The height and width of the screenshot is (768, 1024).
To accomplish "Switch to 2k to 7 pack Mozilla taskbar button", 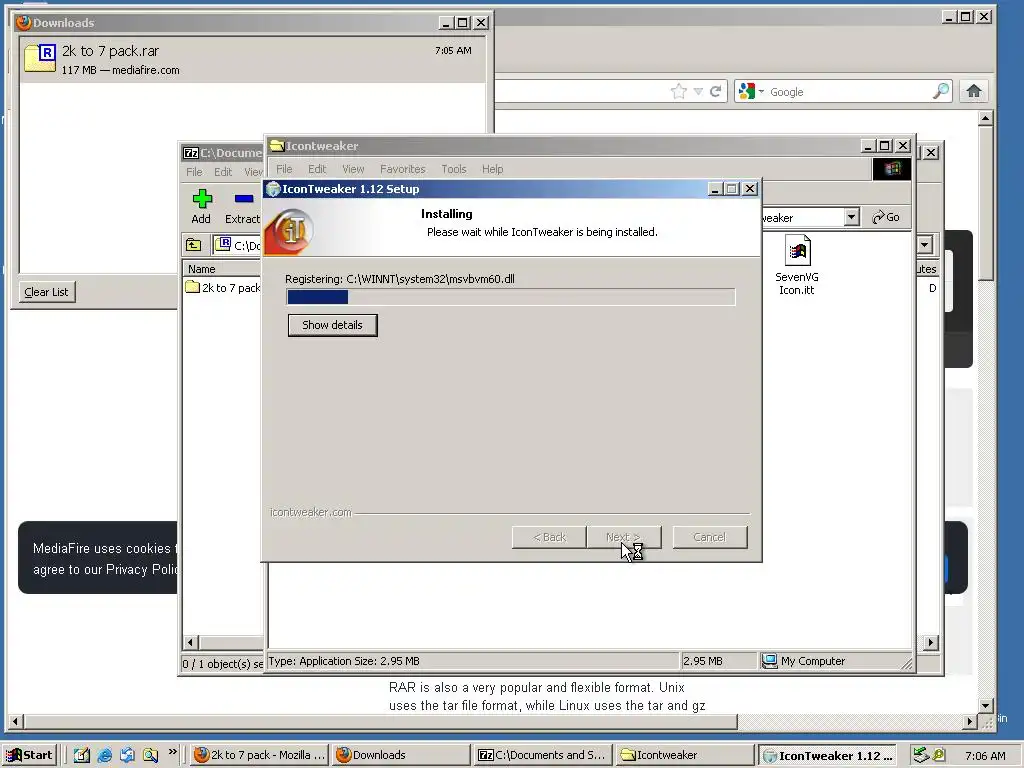I will tap(260, 756).
